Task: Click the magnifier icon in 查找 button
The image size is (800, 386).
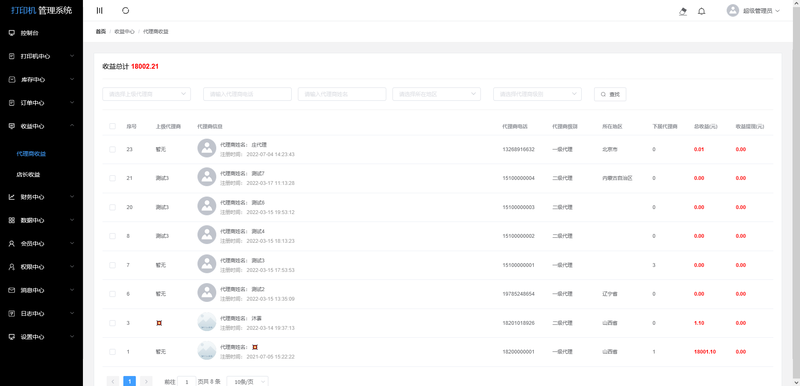Action: 603,94
